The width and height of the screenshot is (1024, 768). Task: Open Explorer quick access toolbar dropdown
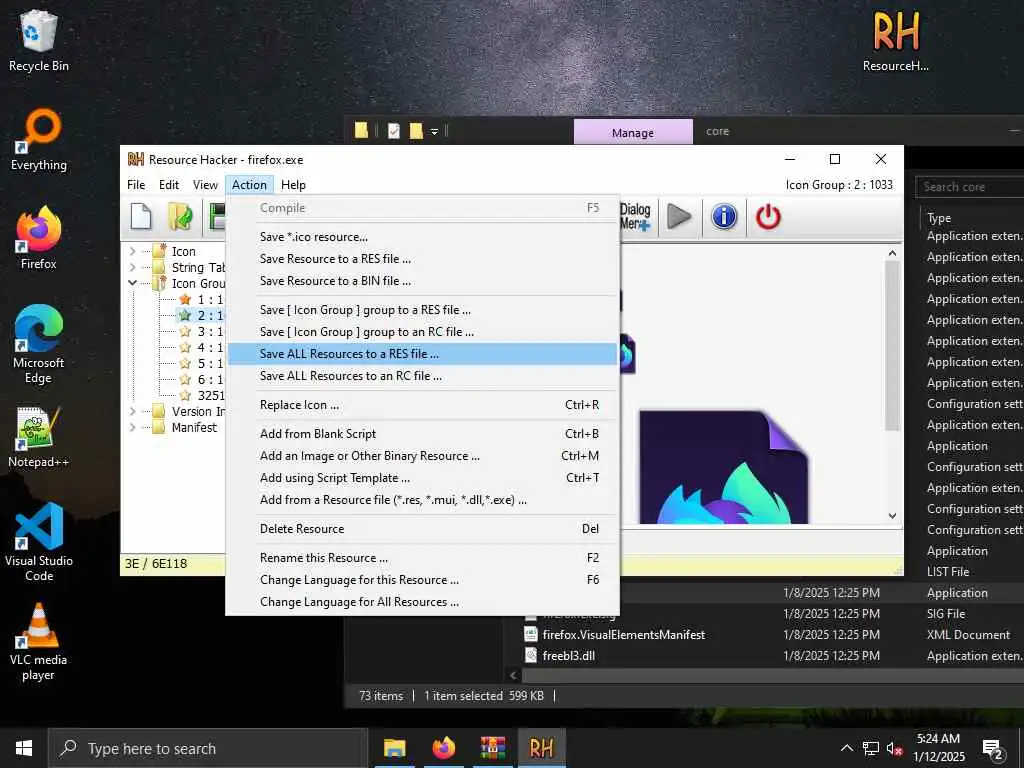434,132
